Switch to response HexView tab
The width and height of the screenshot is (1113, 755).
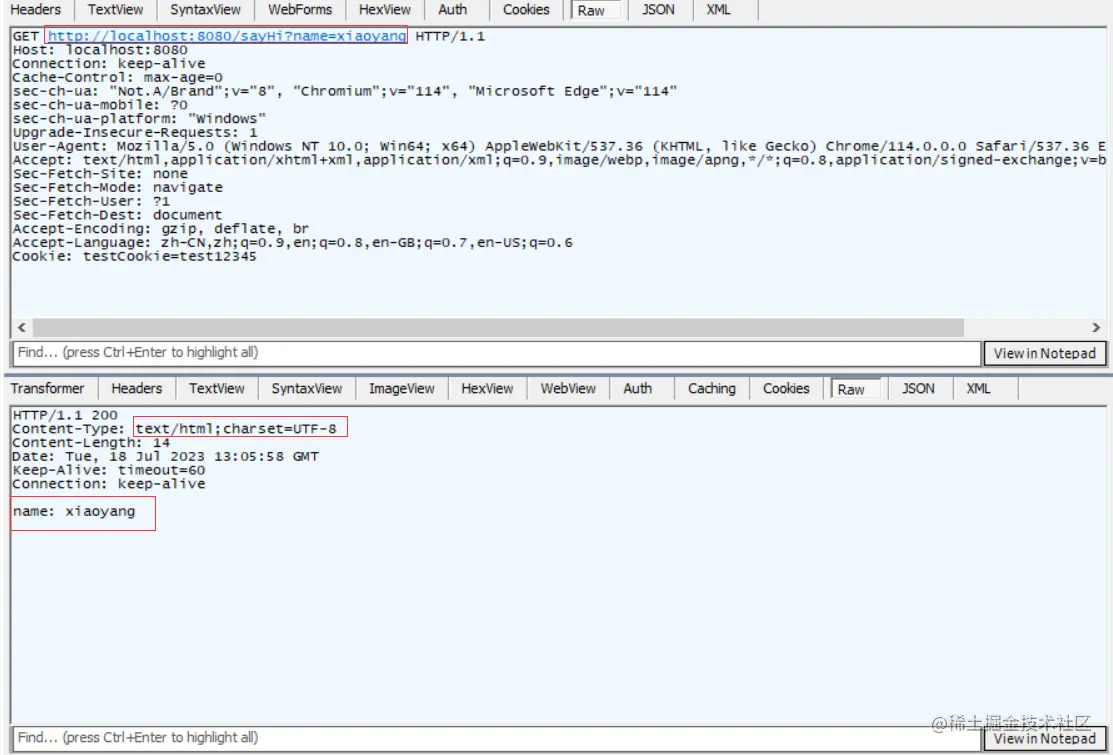click(x=487, y=389)
